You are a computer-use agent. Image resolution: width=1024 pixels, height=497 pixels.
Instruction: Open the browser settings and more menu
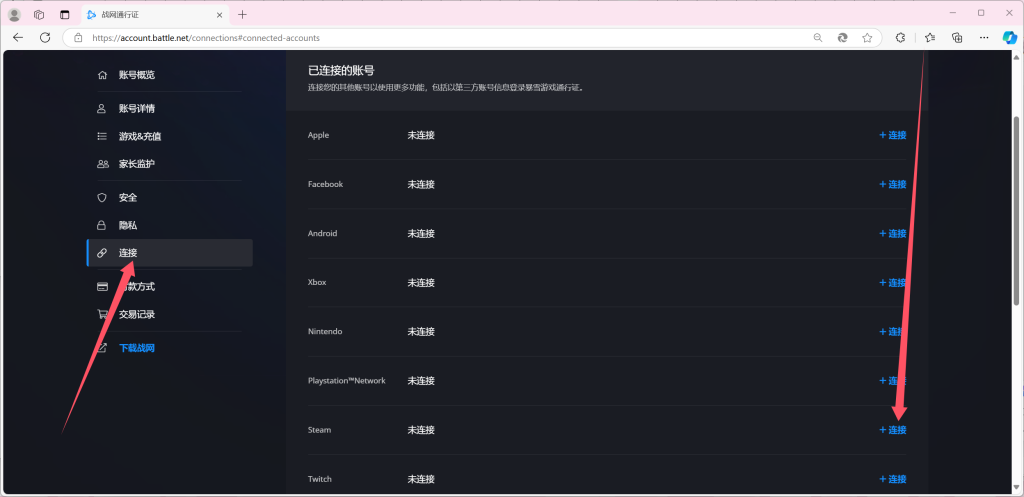(985, 38)
